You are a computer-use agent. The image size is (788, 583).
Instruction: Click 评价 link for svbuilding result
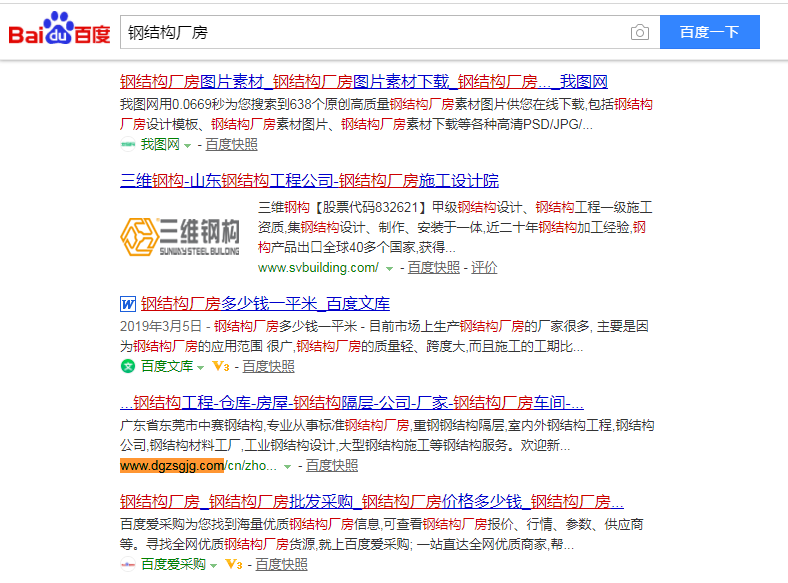tap(484, 267)
